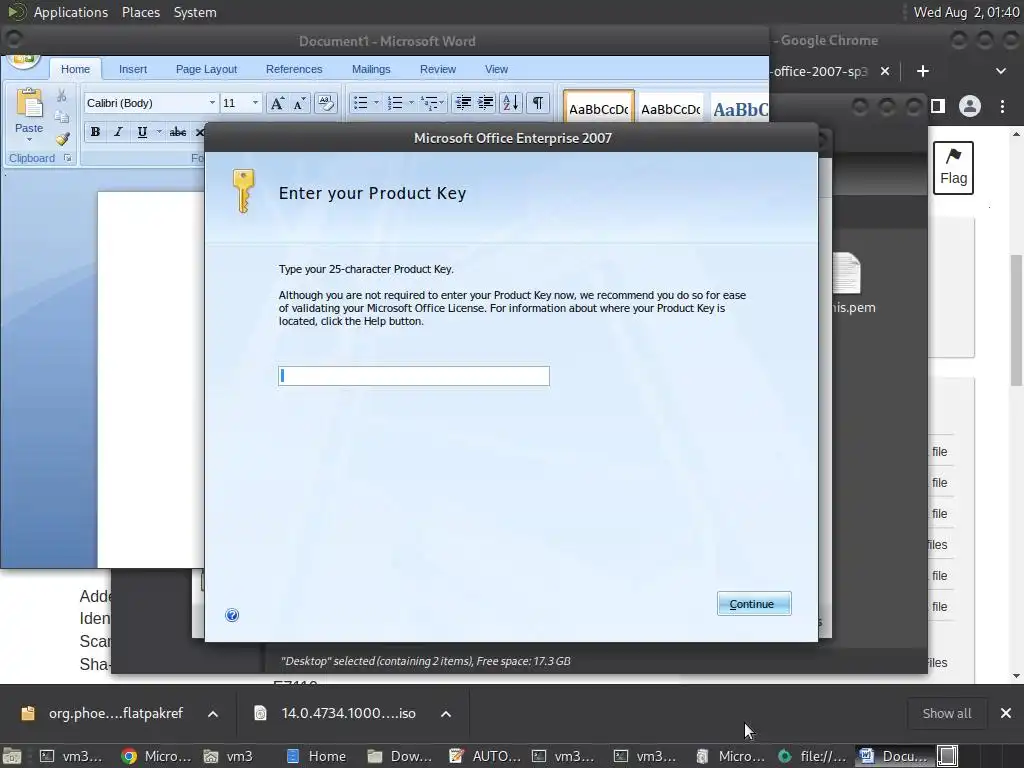Toggle Show/Hide paragraph marks icon
Image resolution: width=1024 pixels, height=768 pixels.
[537, 103]
